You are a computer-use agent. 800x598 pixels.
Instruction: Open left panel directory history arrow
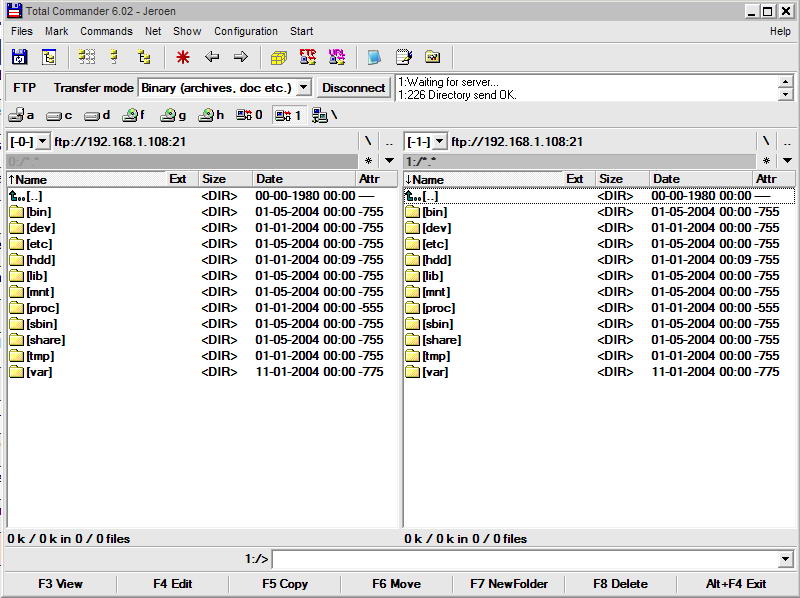point(389,161)
